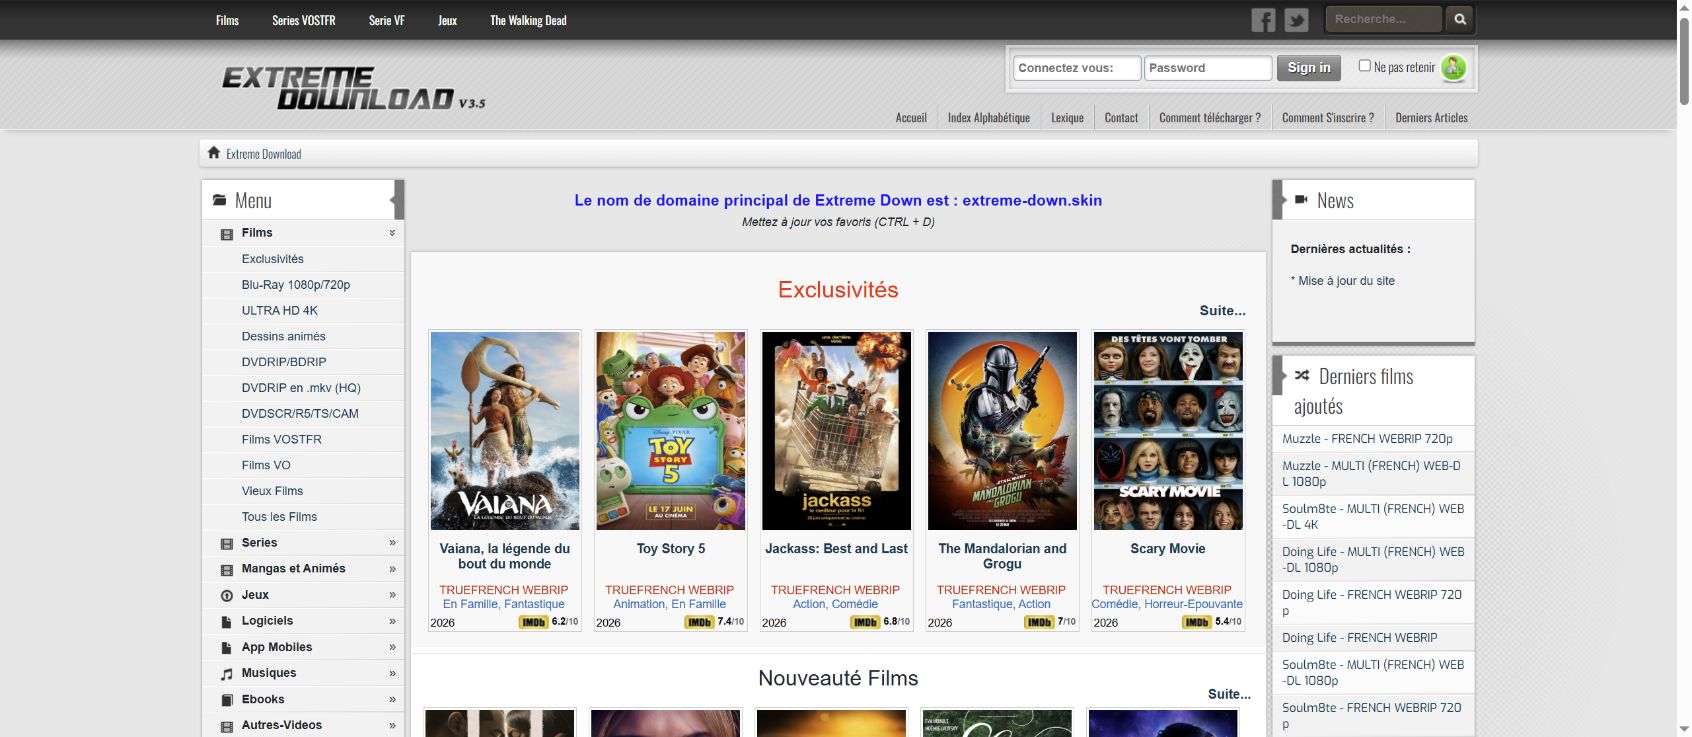Click the Extreme Download logo
Image resolution: width=1692 pixels, height=737 pixels.
point(352,88)
